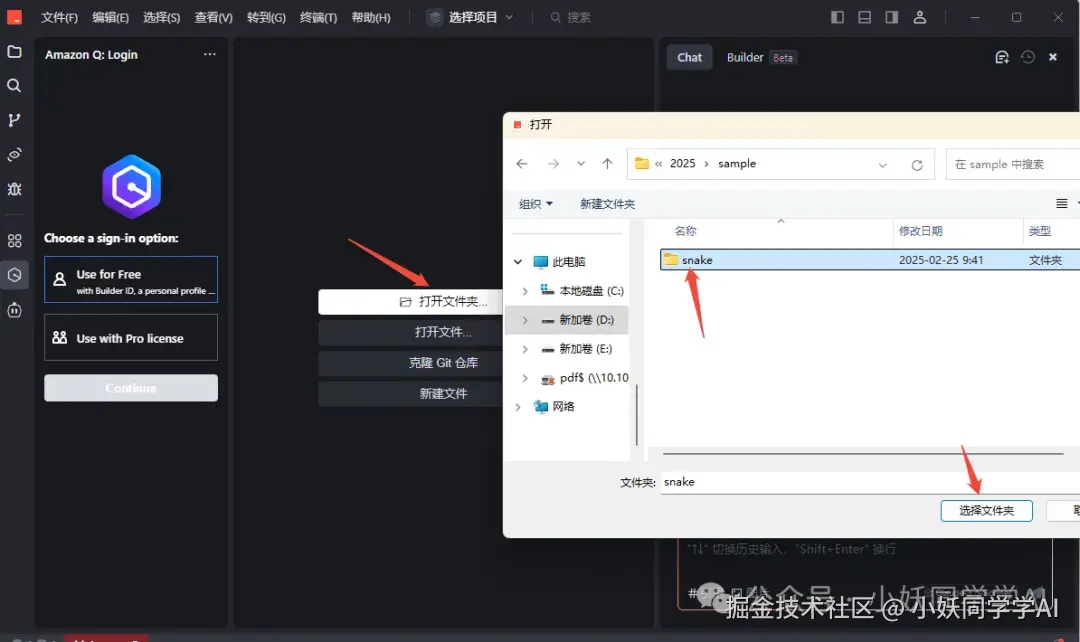The image size is (1080, 642).
Task: Expand 新加卷 (D:) drive node
Action: pos(525,320)
